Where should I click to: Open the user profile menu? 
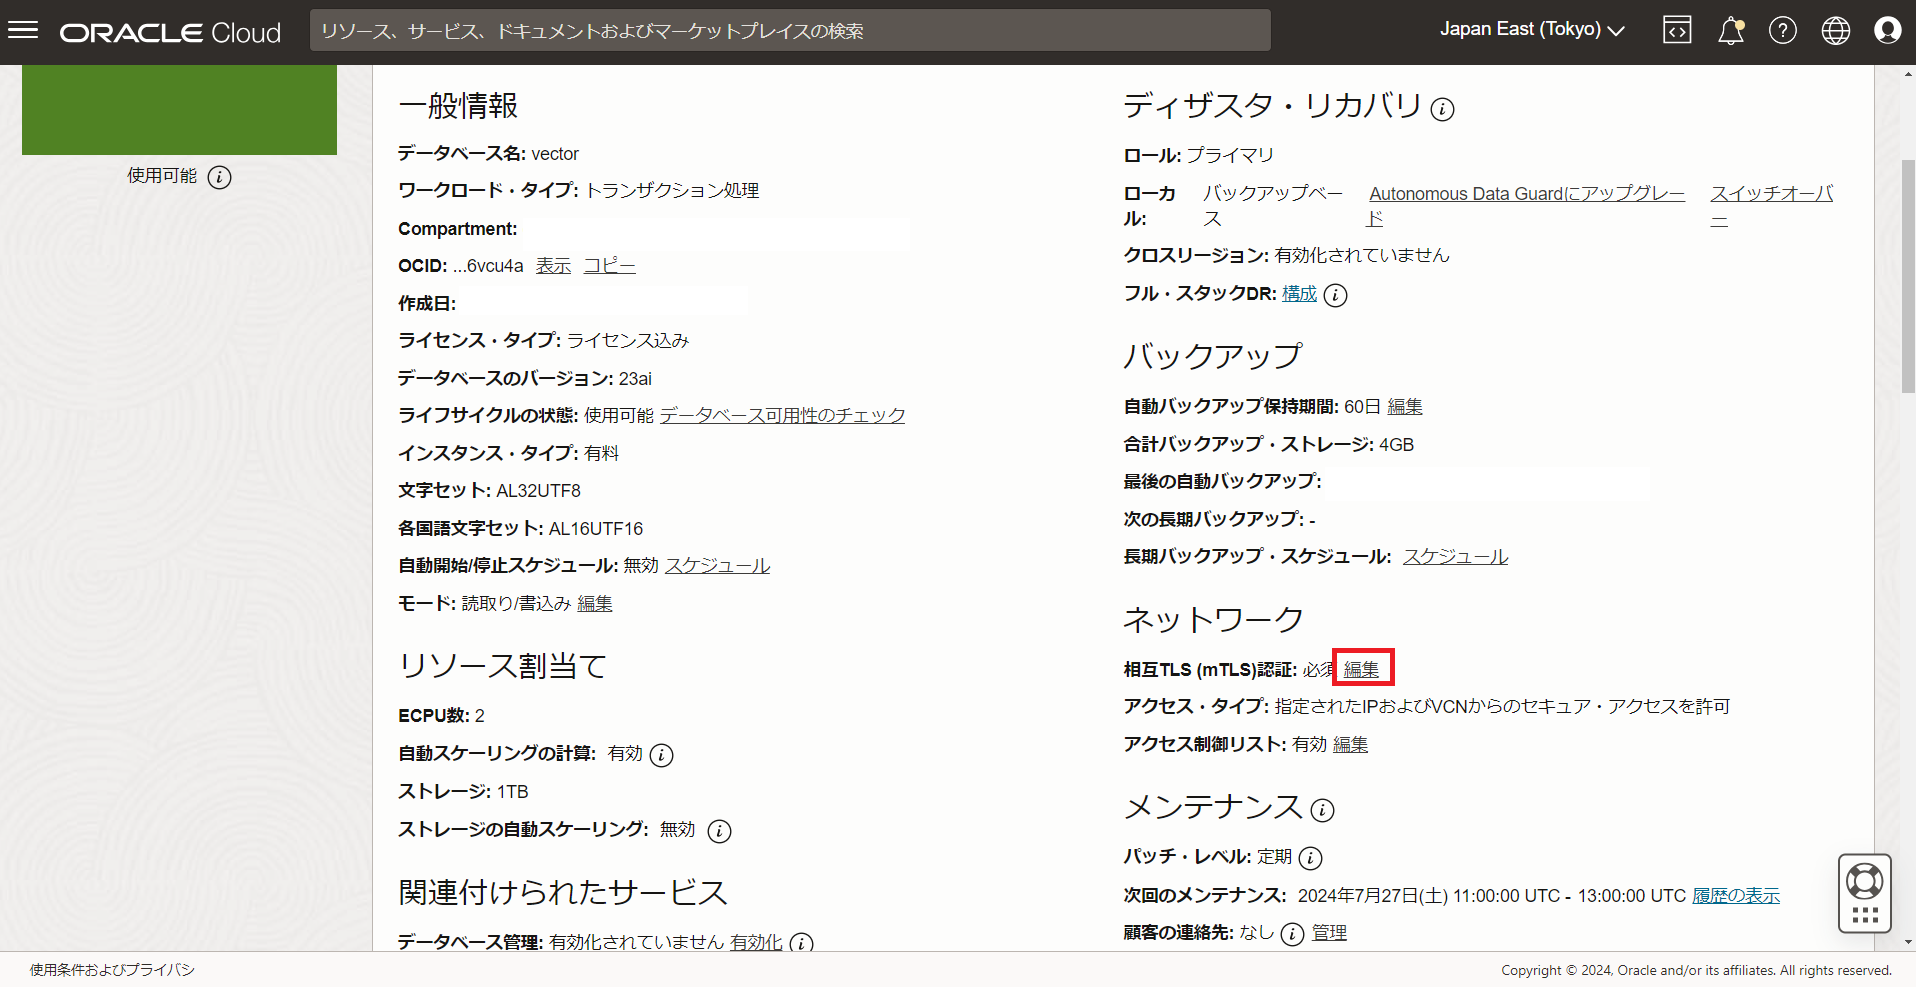(x=1887, y=30)
